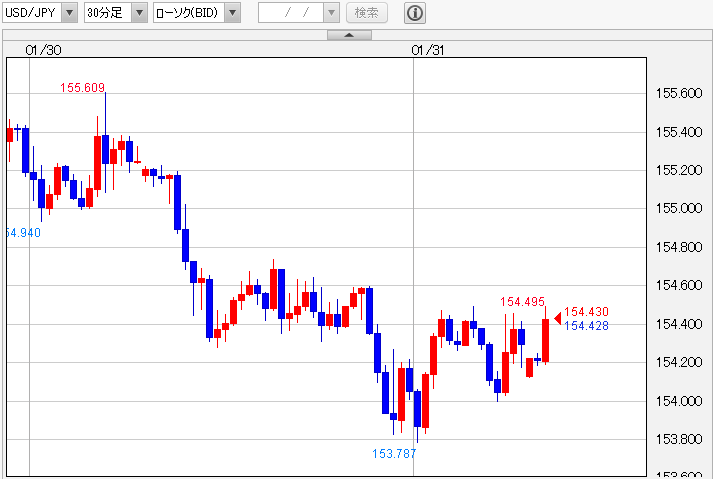This screenshot has width=713, height=479.
Task: Click the 153.800 axis value
Action: (679, 439)
